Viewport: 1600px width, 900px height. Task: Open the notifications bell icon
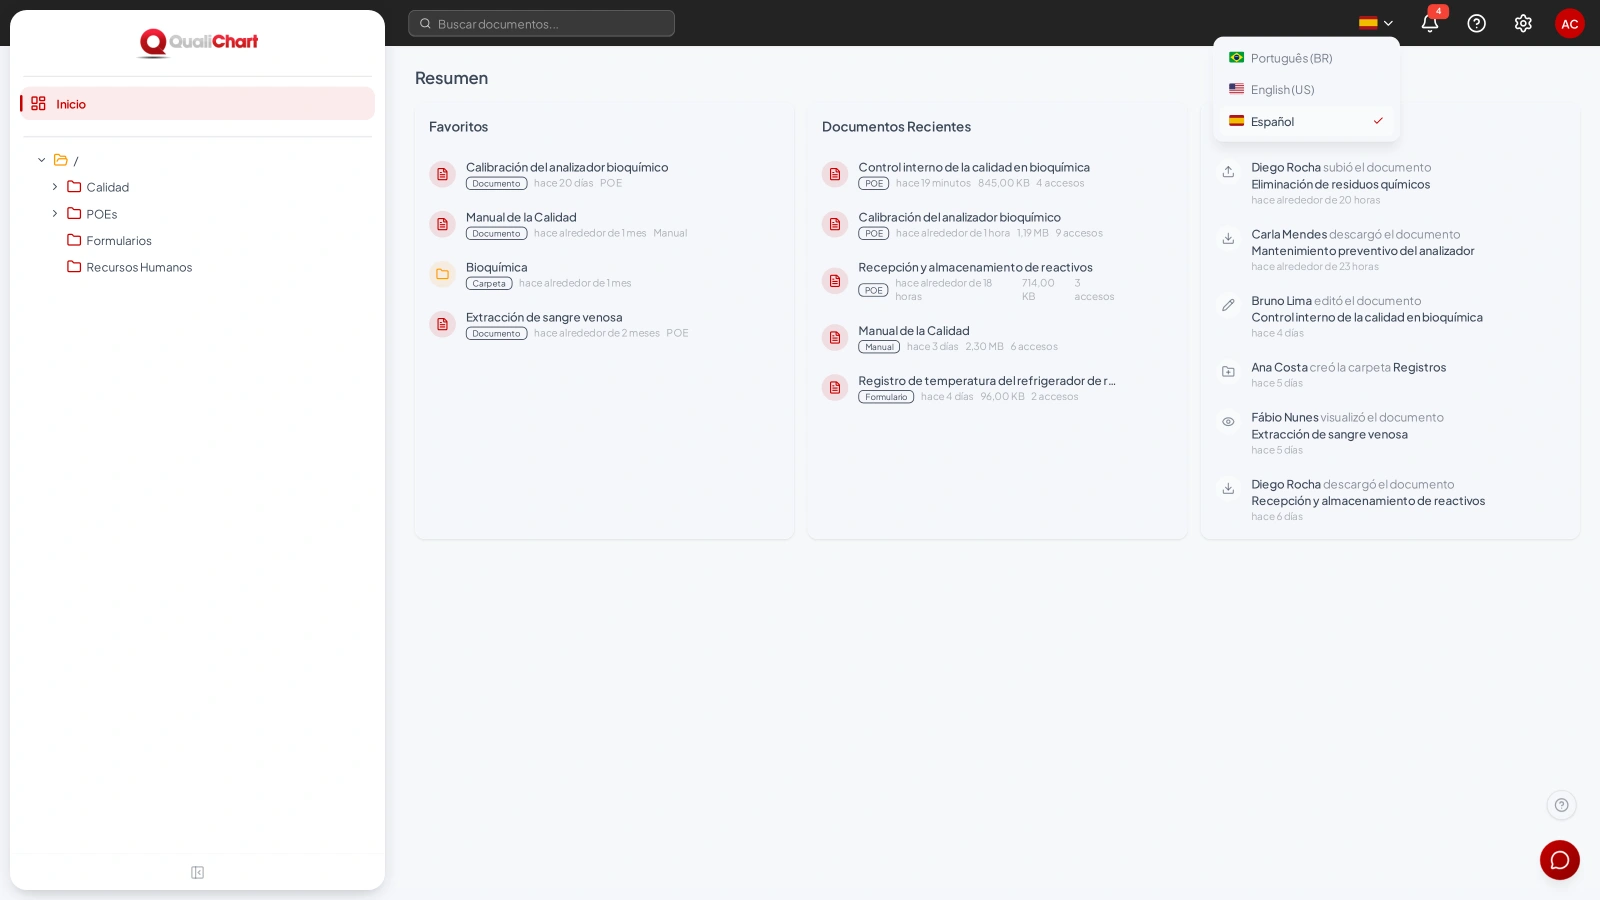(x=1430, y=23)
